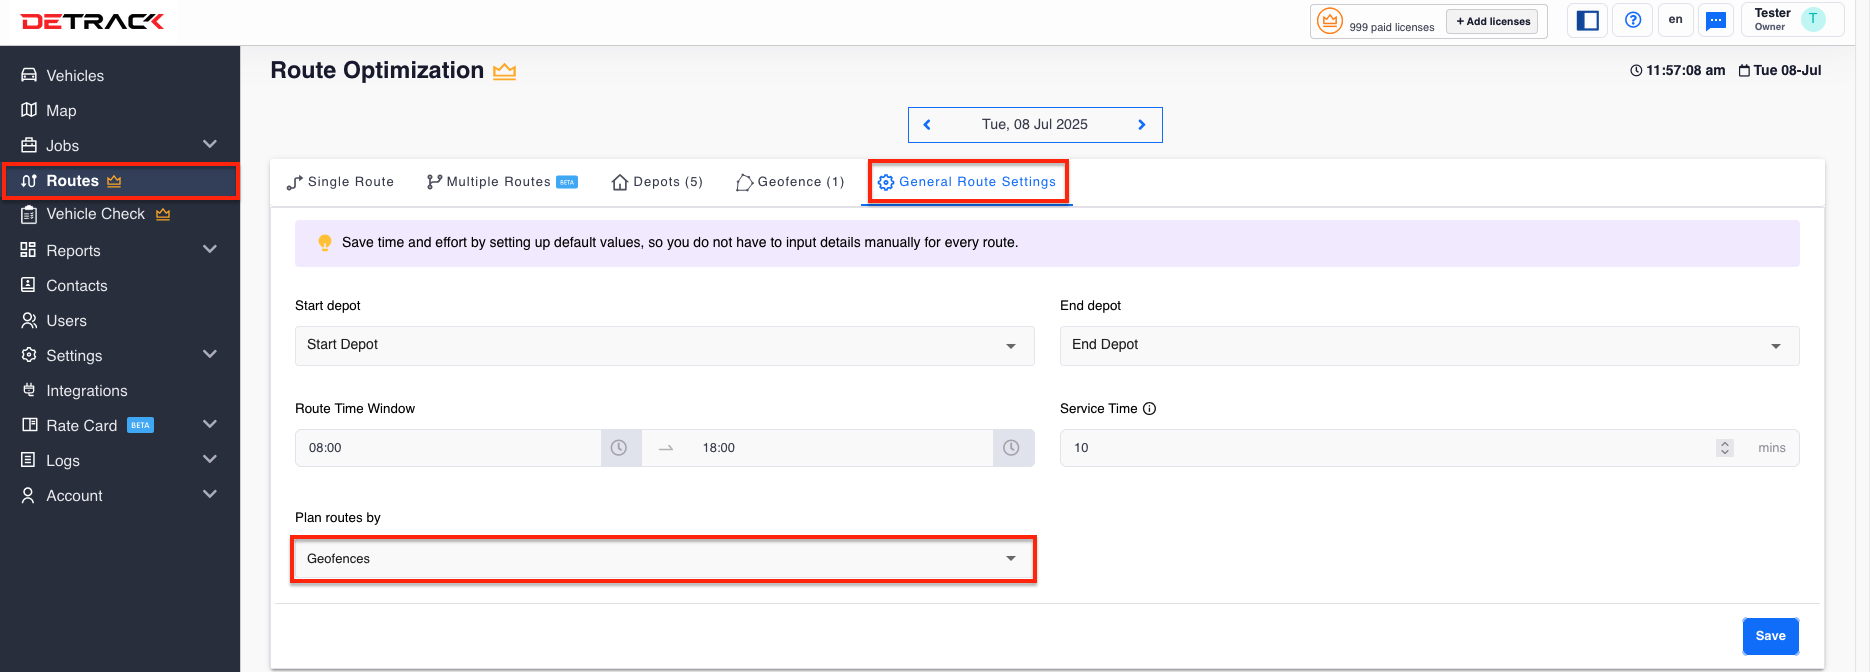Image resolution: width=1870 pixels, height=672 pixels.
Task: Go to next date with right arrow
Action: pos(1142,125)
